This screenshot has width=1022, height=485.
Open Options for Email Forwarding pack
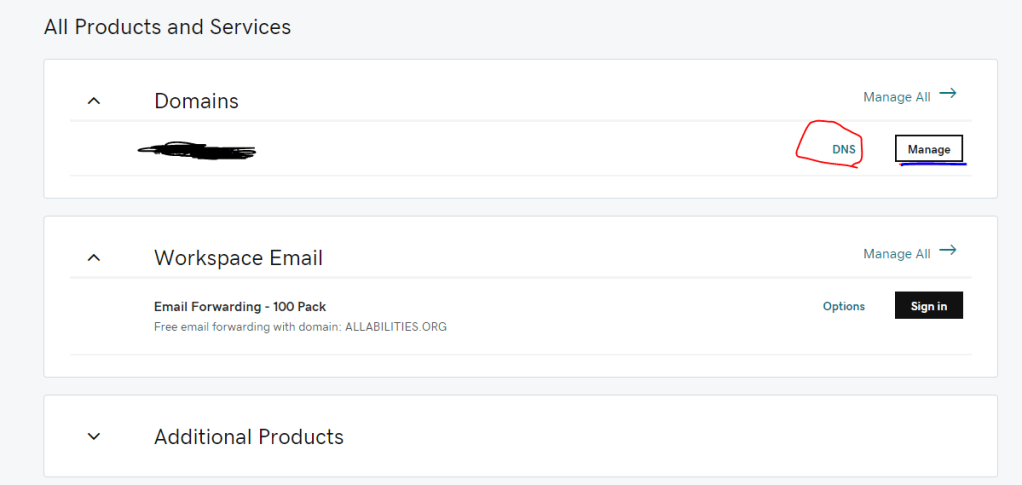pyautogui.click(x=843, y=306)
